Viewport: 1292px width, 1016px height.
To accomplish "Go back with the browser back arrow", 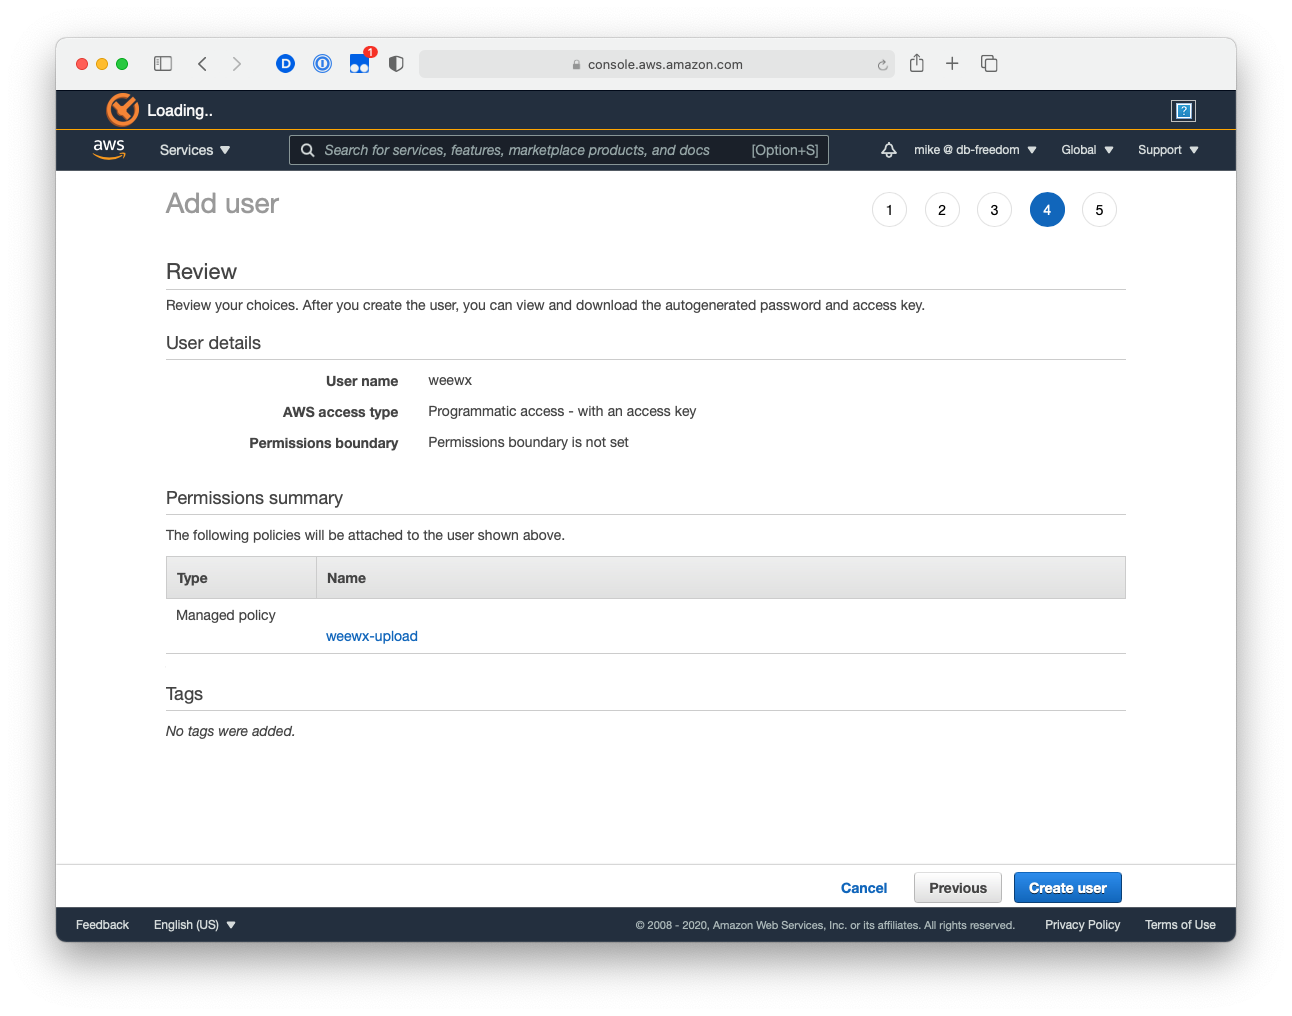I will pos(202,64).
